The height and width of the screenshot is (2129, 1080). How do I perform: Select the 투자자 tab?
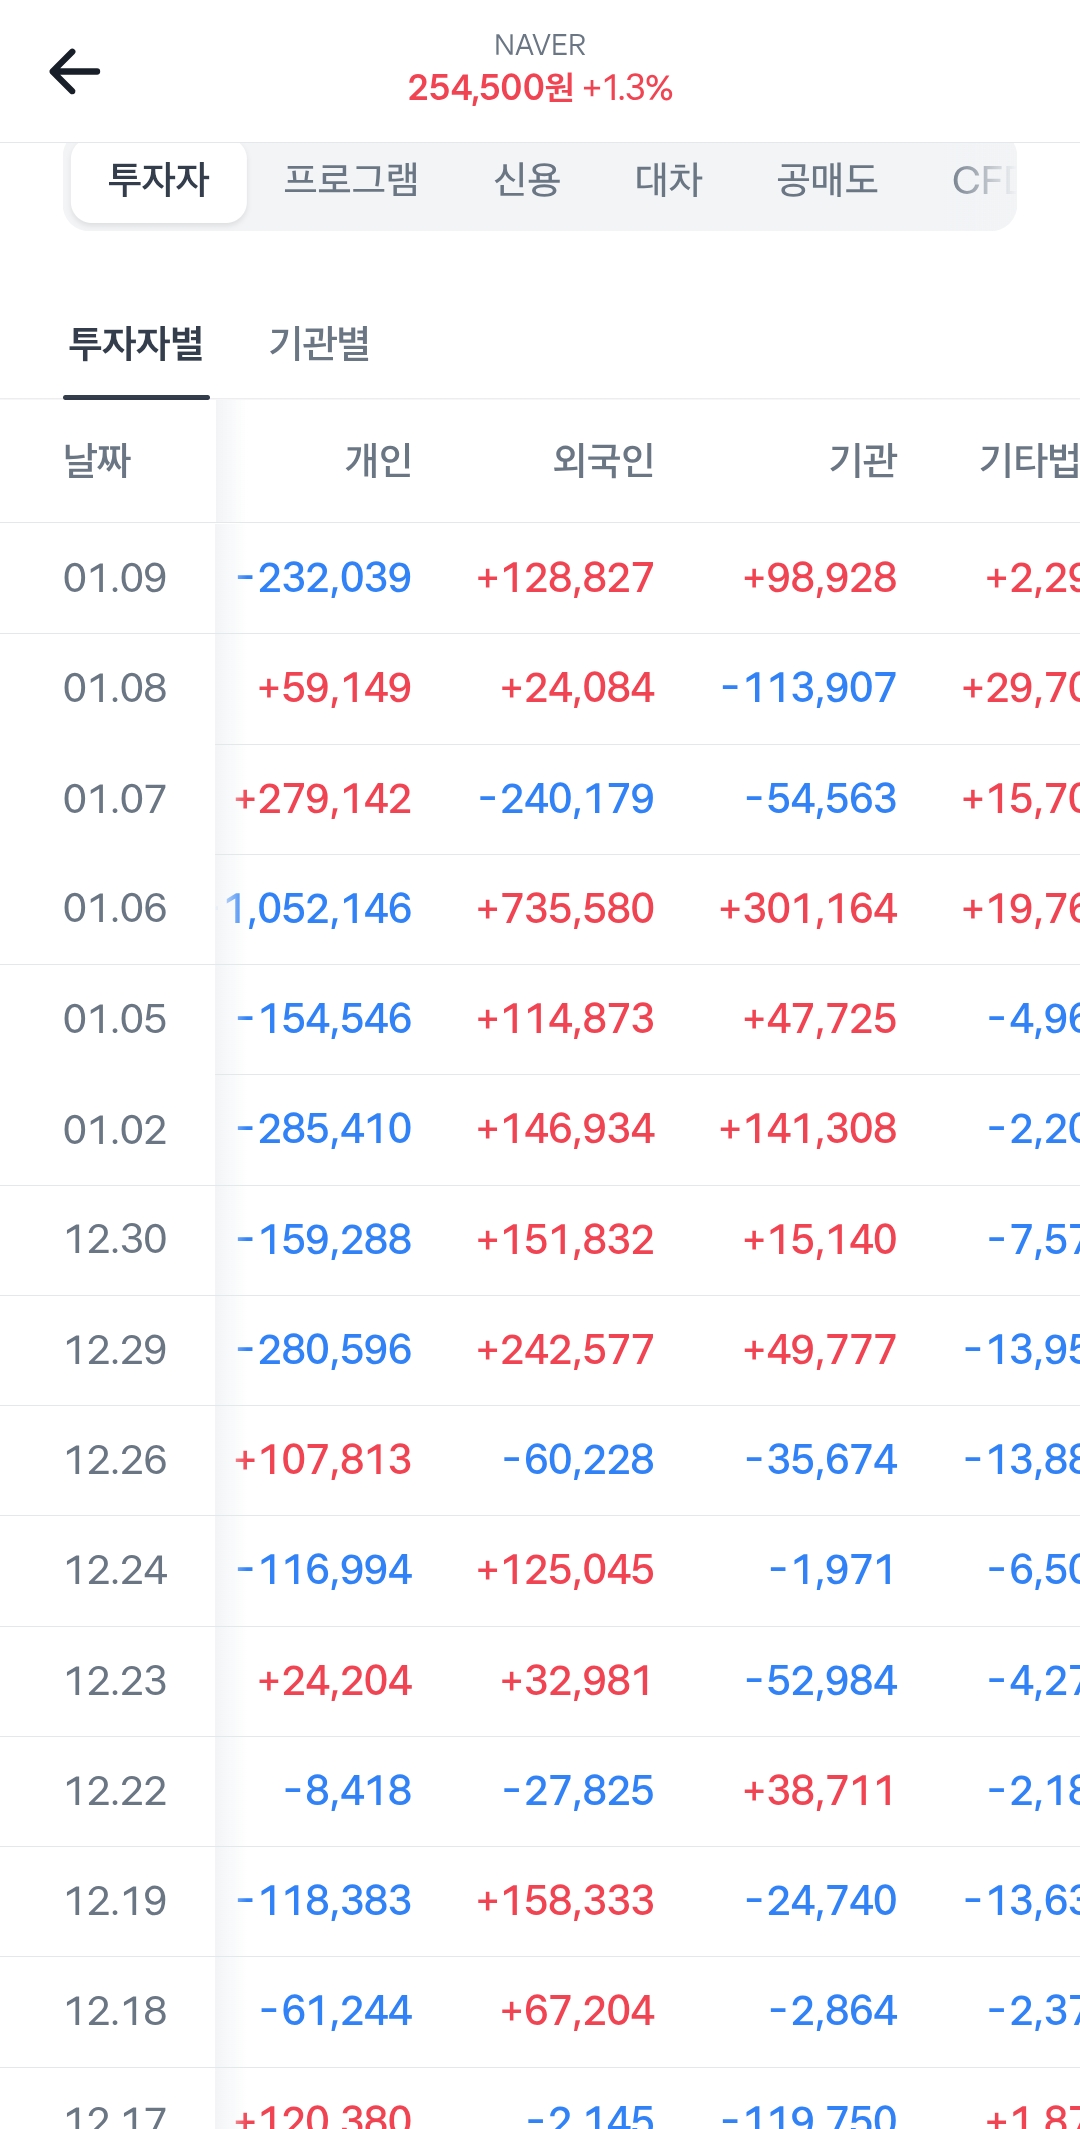[x=159, y=181]
